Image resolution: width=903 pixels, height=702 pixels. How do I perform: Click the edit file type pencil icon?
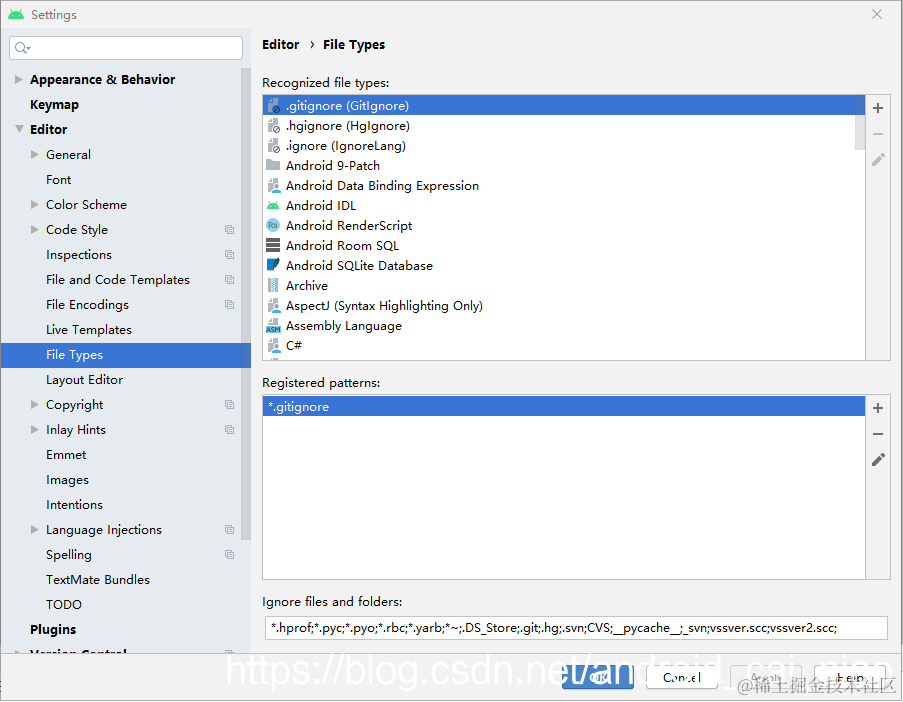pos(878,160)
